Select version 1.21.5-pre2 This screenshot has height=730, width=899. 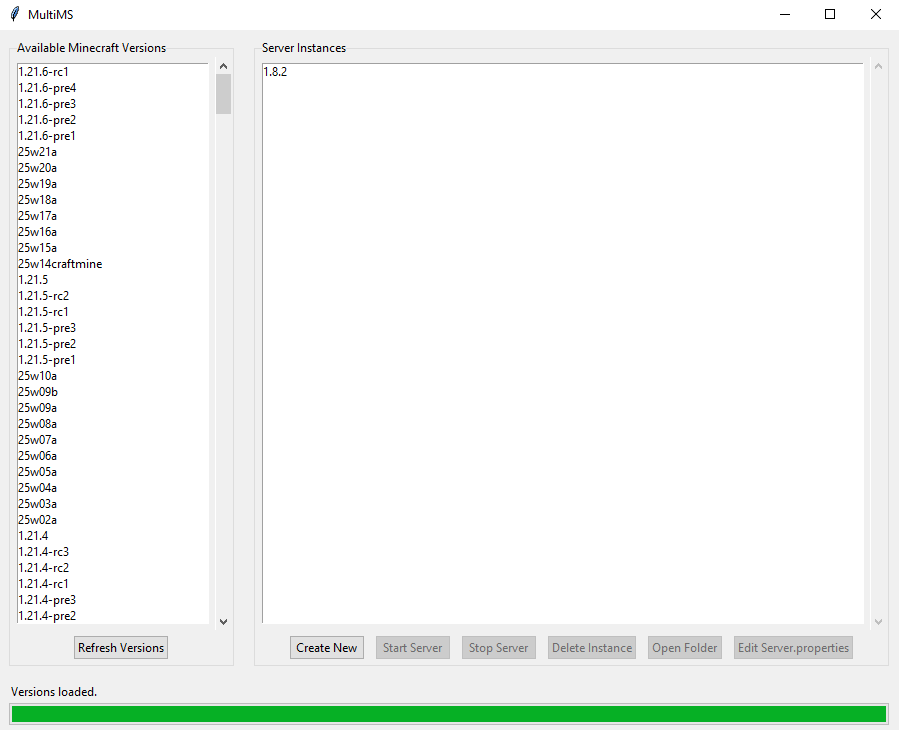click(x=112, y=345)
